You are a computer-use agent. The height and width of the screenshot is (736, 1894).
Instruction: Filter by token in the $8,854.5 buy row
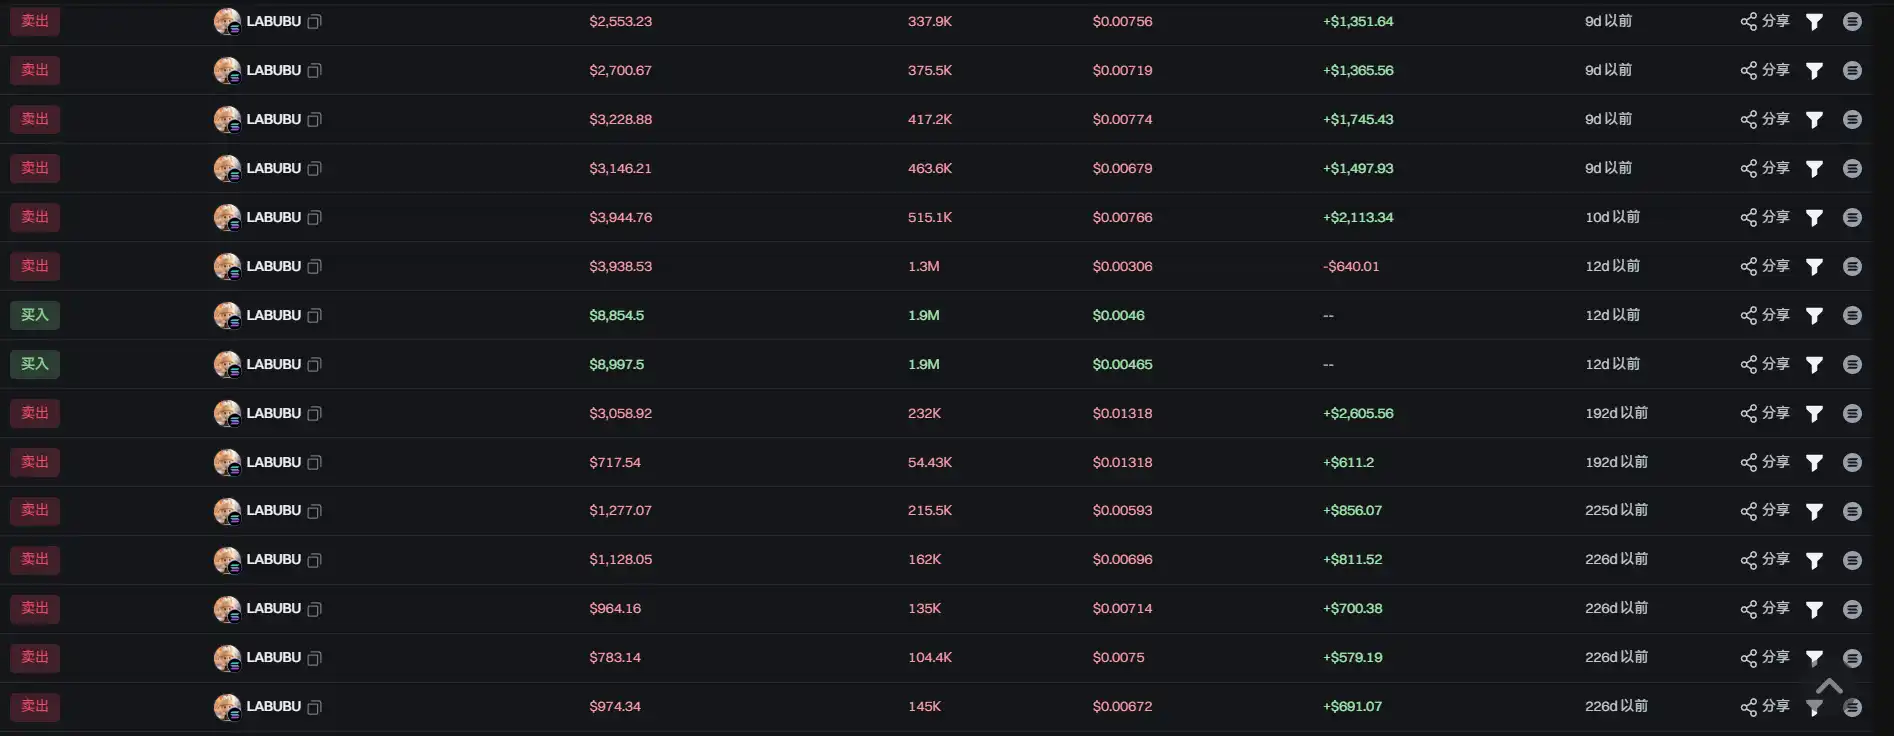tap(1814, 316)
